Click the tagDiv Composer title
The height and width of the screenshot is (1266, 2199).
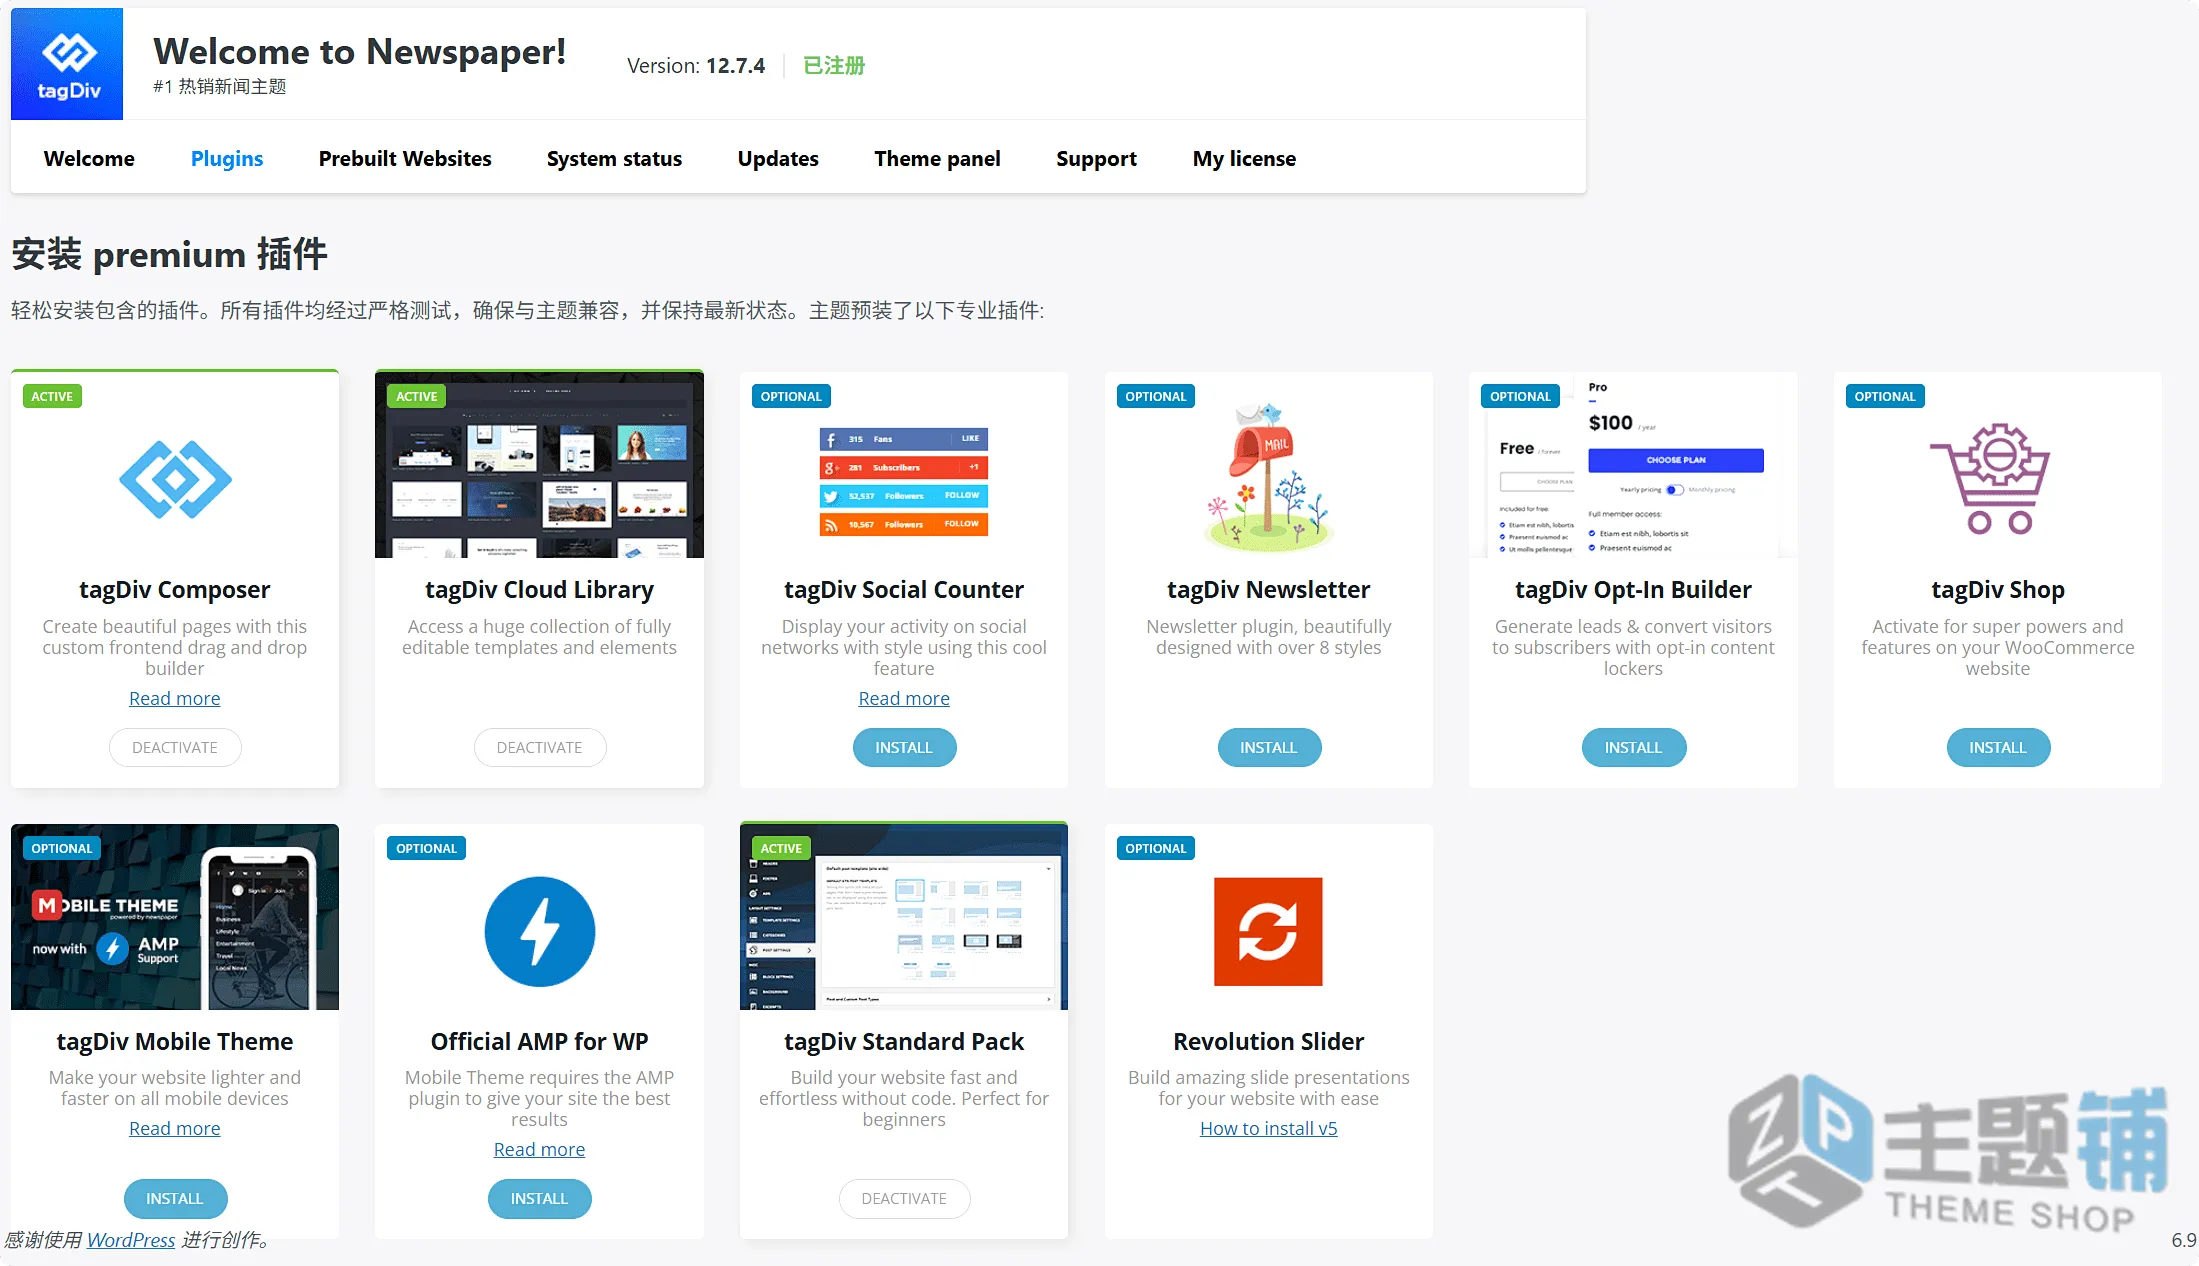tap(175, 589)
